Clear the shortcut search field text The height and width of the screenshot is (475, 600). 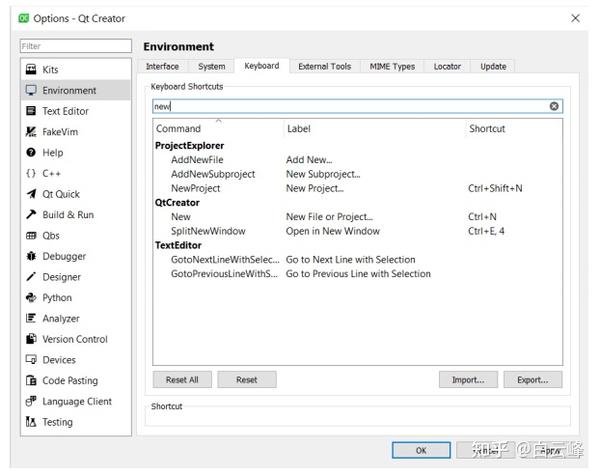[554, 106]
